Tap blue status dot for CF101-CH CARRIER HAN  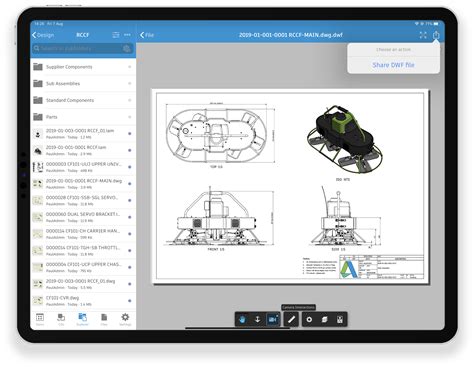(x=130, y=234)
